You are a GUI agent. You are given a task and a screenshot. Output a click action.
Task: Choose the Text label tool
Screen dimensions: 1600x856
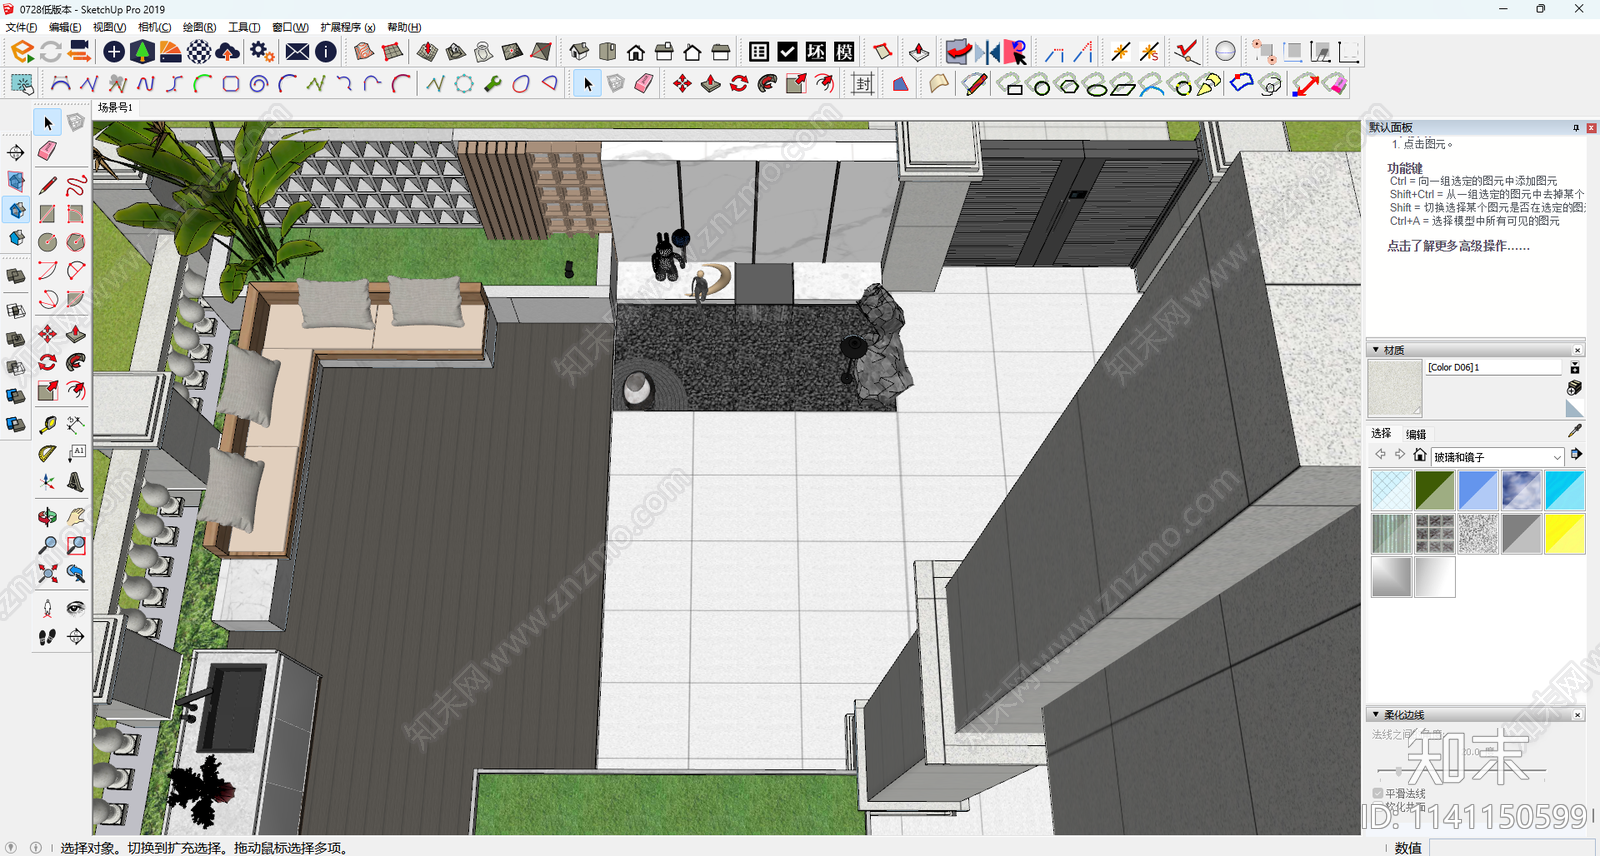coord(76,453)
